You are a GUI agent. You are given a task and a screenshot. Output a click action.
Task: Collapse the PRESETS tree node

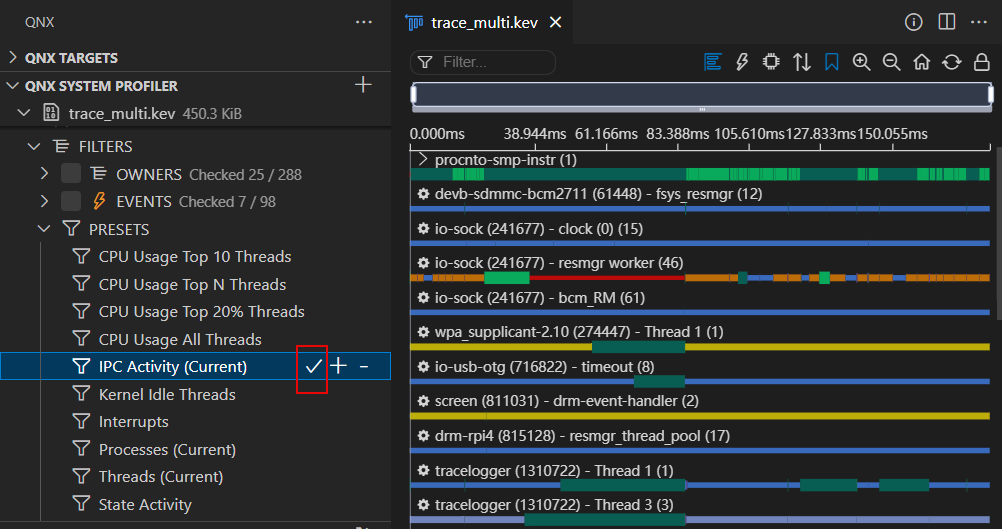pyautogui.click(x=43, y=229)
